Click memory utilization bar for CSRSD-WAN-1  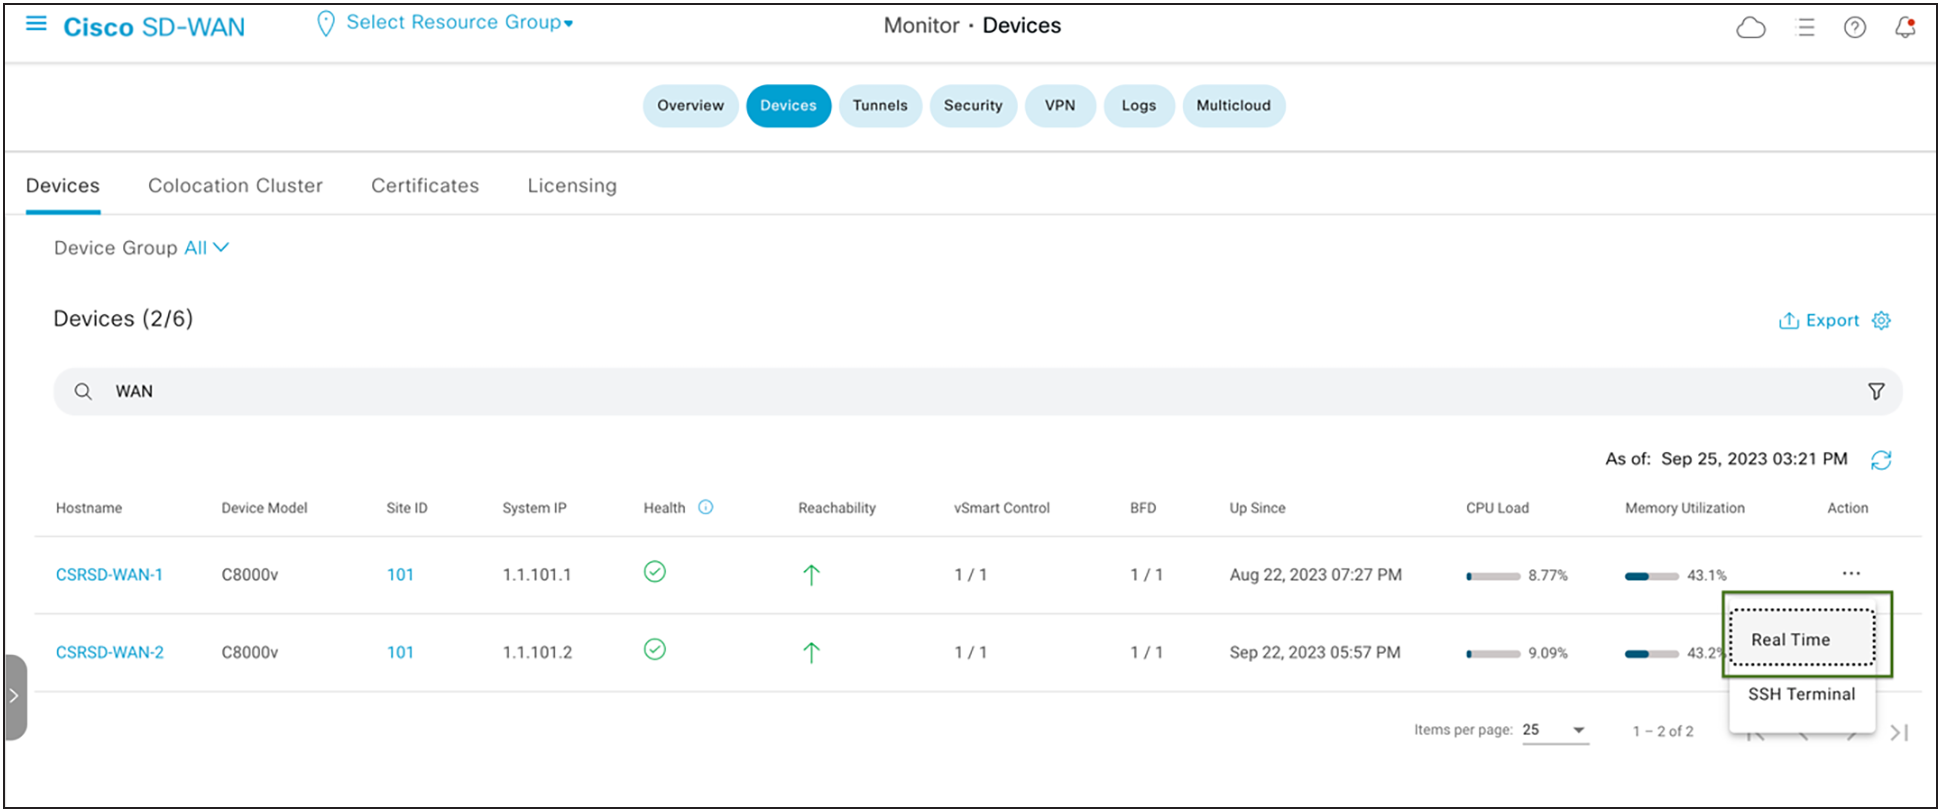(1652, 576)
